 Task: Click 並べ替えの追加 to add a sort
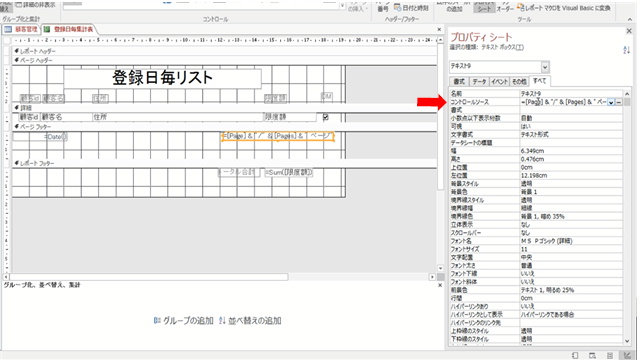(250, 321)
